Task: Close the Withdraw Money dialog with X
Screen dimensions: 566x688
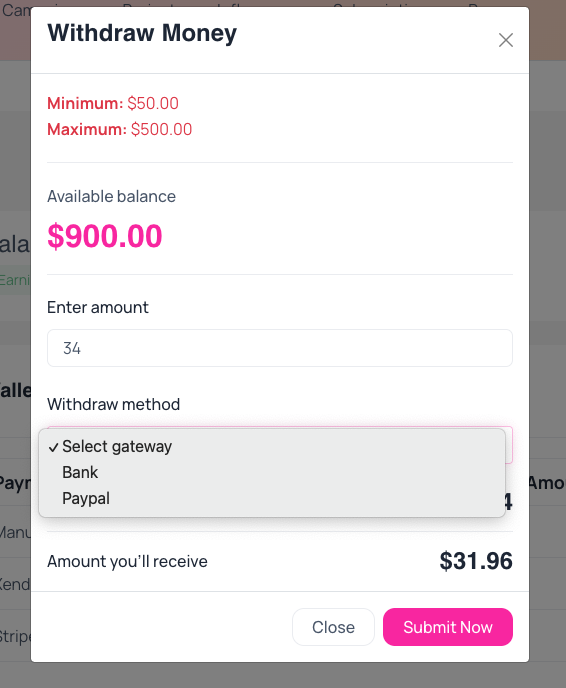Action: click(x=505, y=40)
